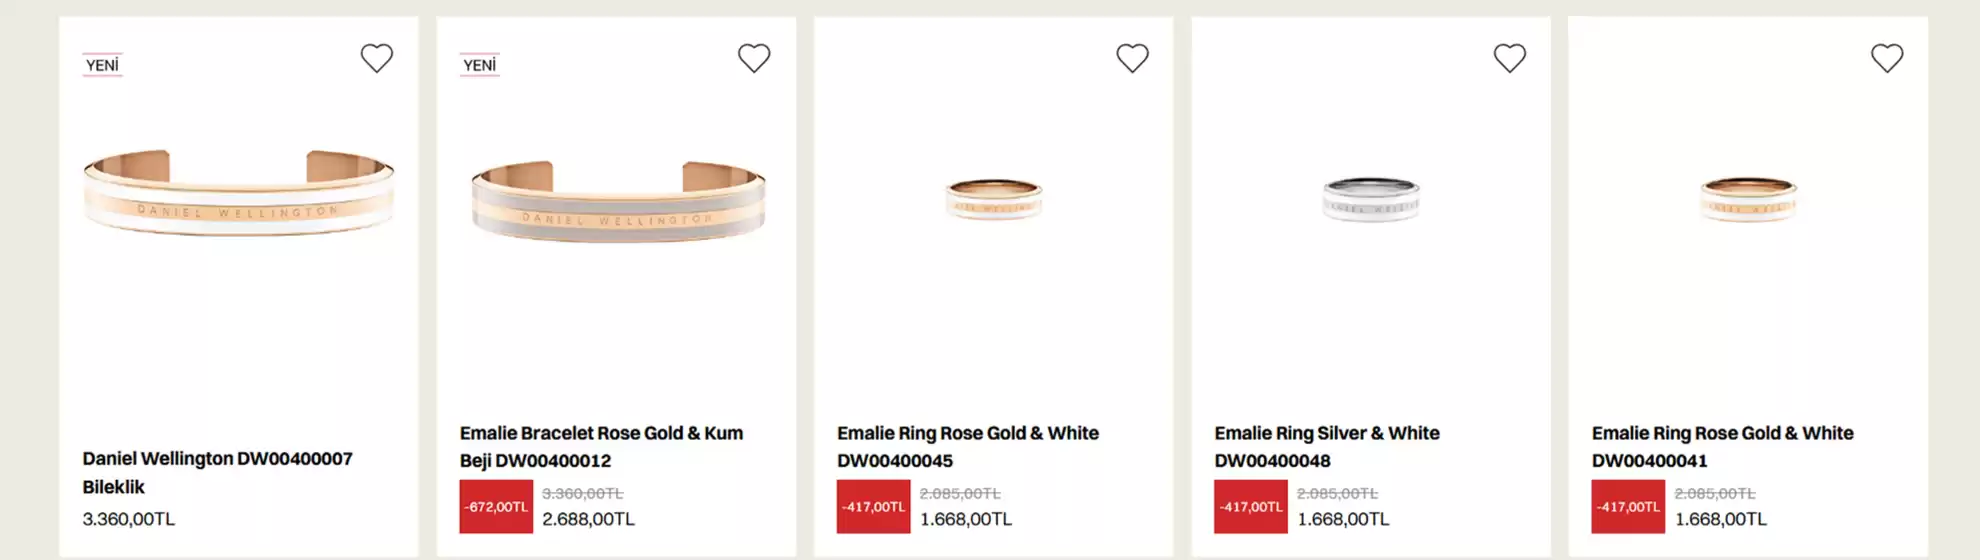1980x560 pixels.
Task: Wishlist the Emalie Ring DW00400041 item
Action: coord(1887,59)
